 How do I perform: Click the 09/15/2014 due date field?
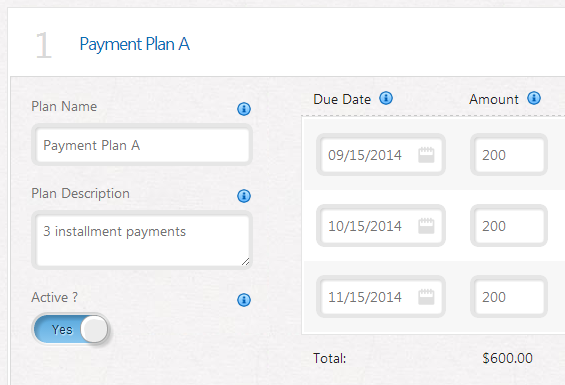pyautogui.click(x=381, y=155)
